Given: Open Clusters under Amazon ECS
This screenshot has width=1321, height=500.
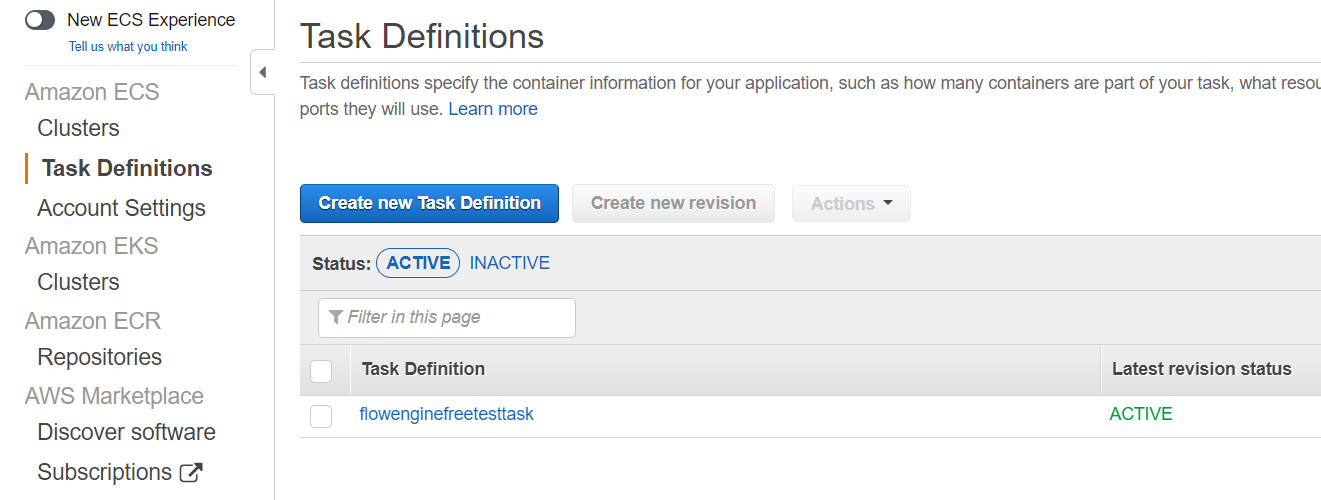Looking at the screenshot, I should tap(78, 128).
